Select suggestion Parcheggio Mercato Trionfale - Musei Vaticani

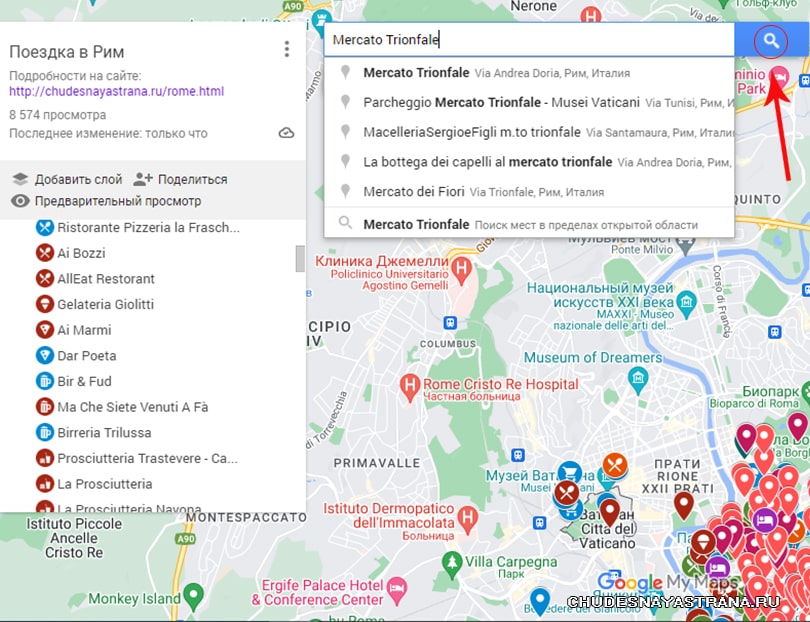tap(529, 102)
